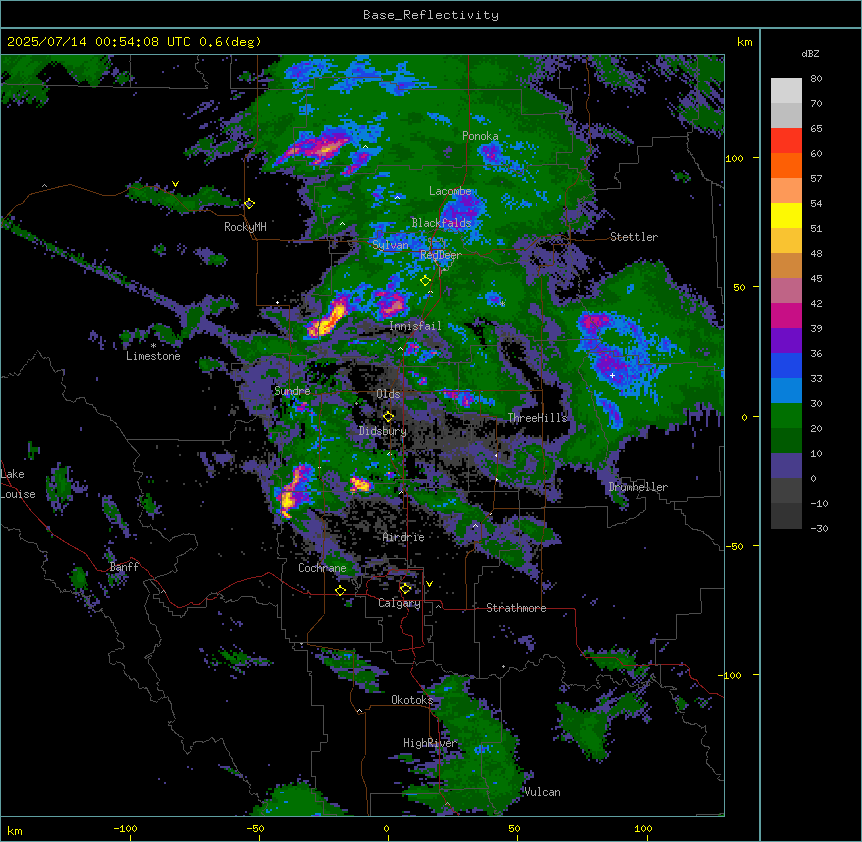Click the Base_Reflectivity title
The height and width of the screenshot is (842, 862).
[431, 15]
